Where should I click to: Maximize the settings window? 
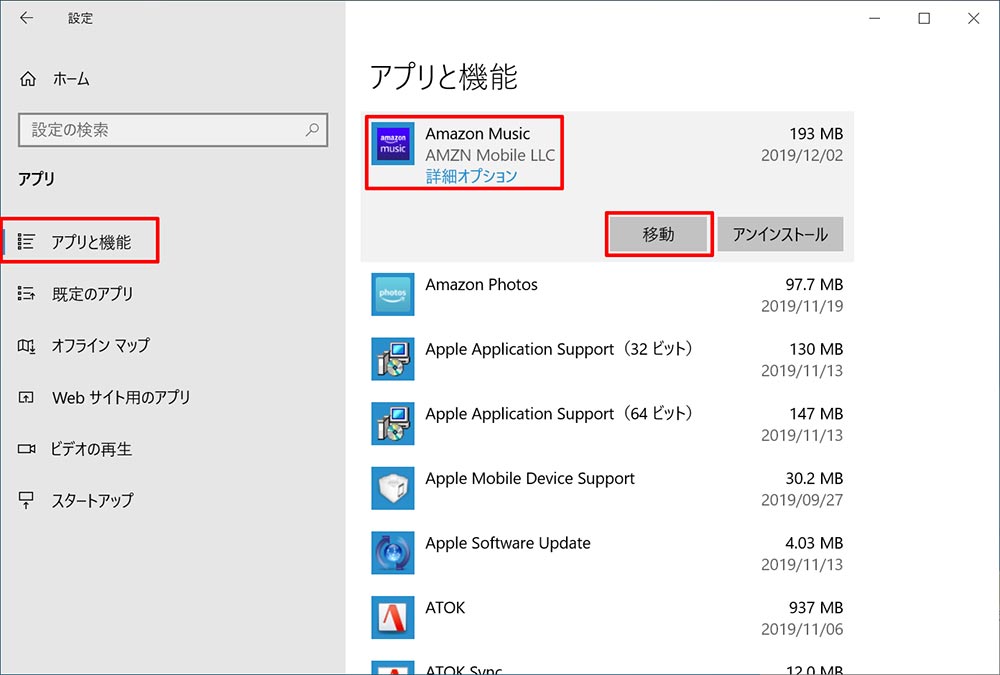pyautogui.click(x=923, y=18)
